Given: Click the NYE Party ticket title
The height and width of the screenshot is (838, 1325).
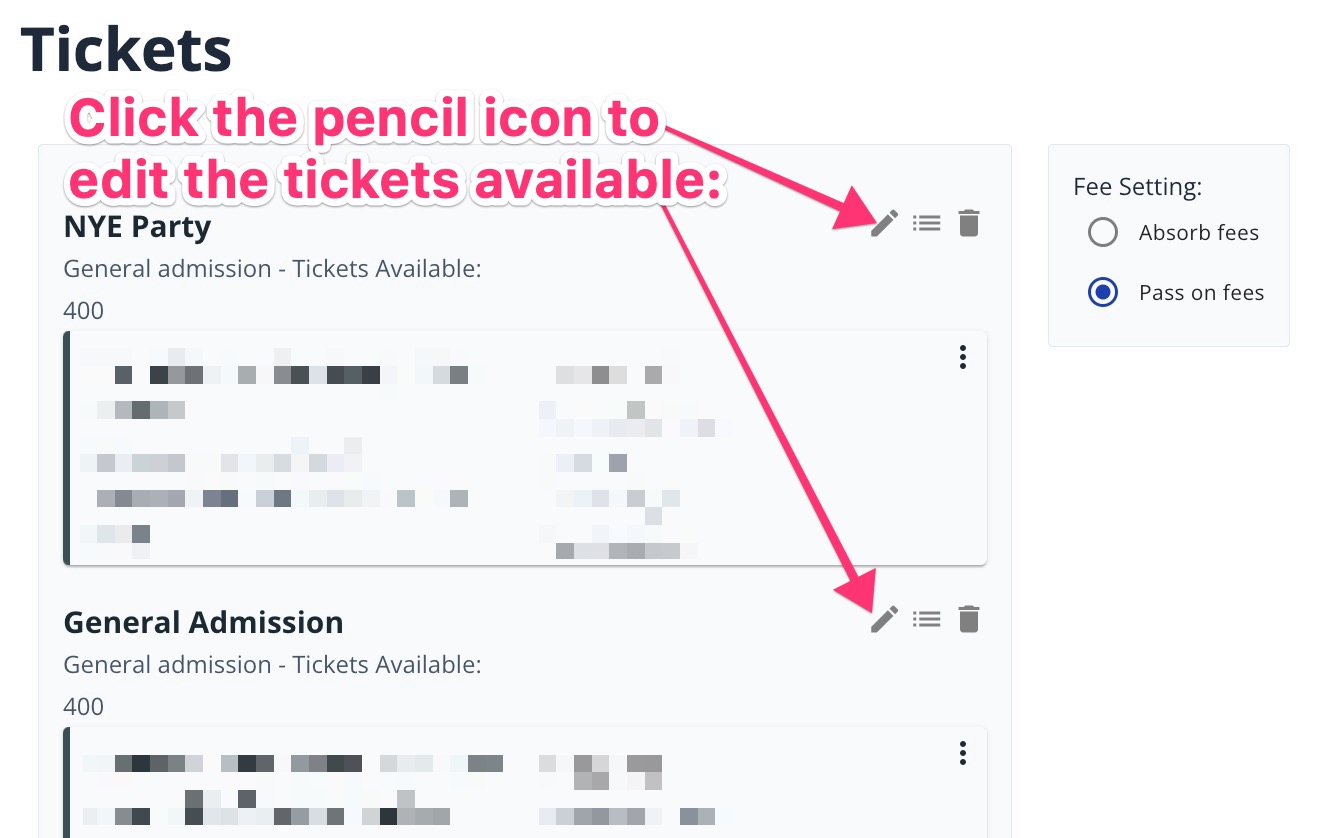Looking at the screenshot, I should point(137,227).
